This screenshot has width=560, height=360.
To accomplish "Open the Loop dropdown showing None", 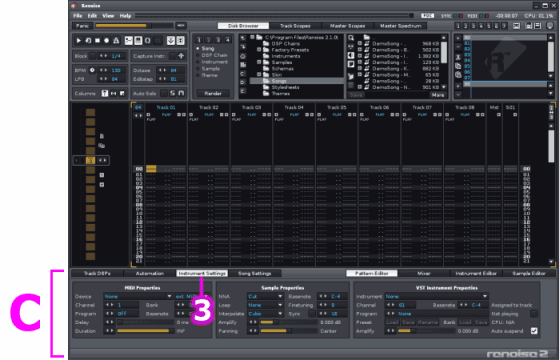I will pyautogui.click(x=266, y=305).
